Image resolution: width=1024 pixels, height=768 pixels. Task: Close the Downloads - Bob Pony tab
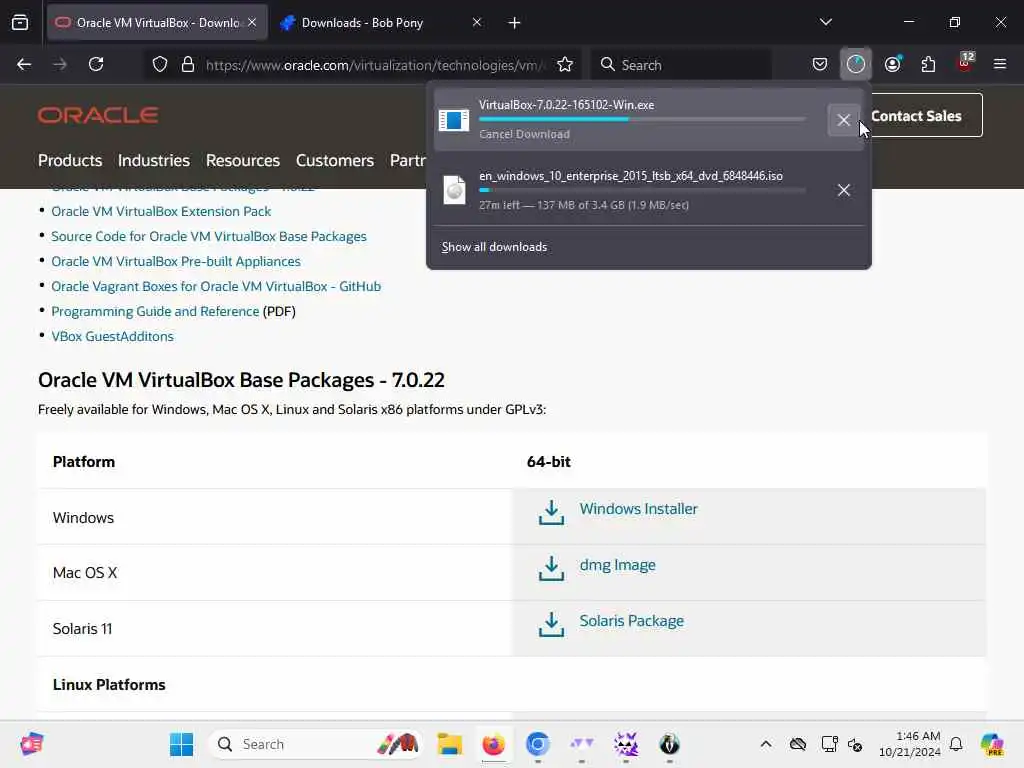[x=477, y=22]
